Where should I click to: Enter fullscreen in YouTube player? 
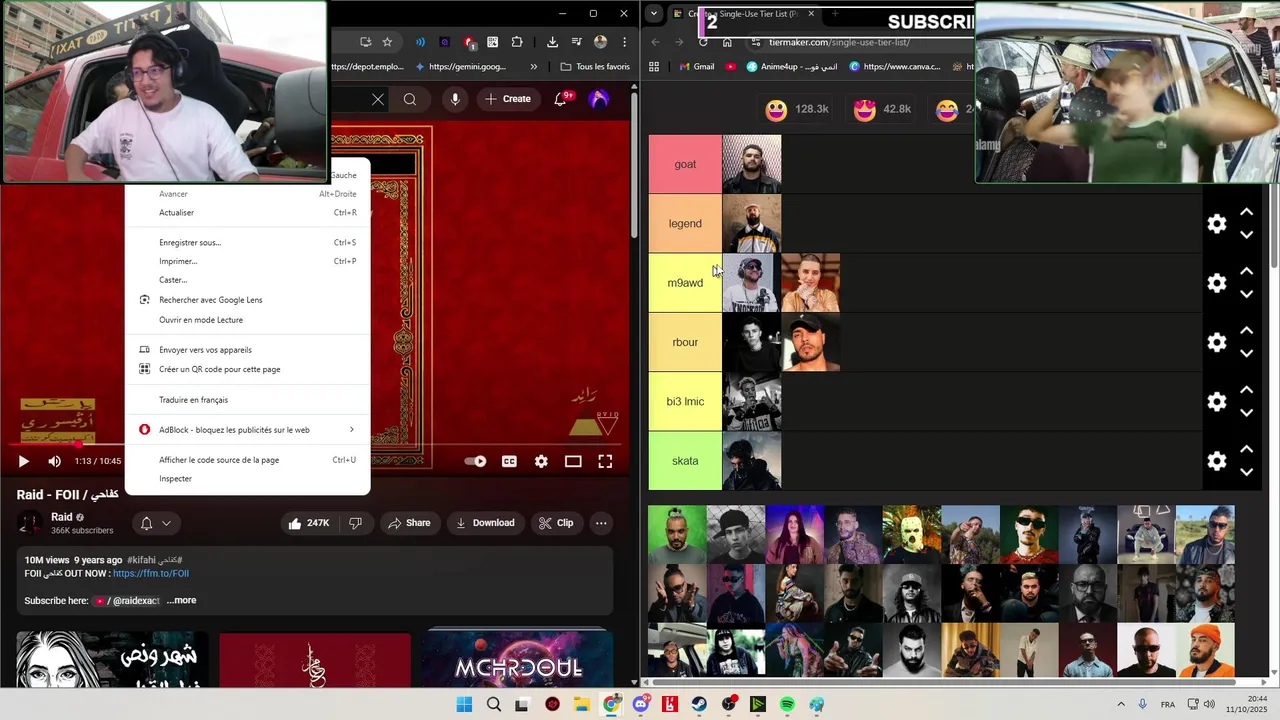click(605, 461)
